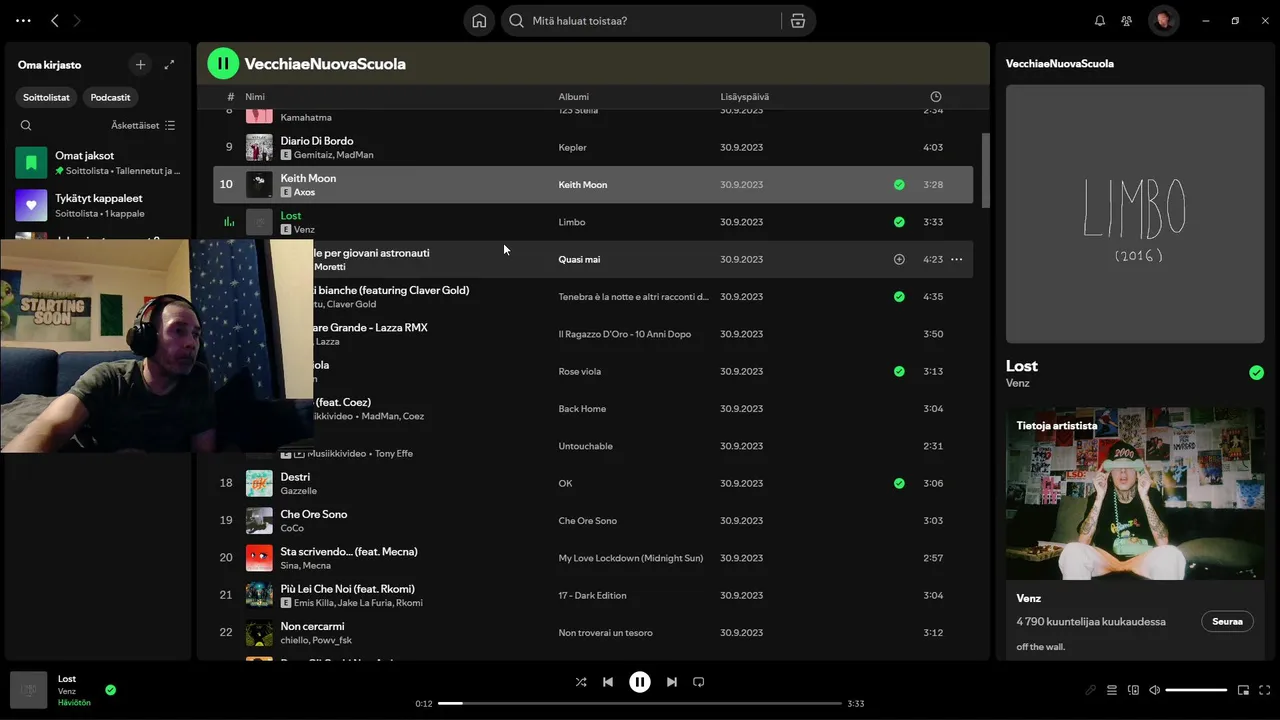The image size is (1280, 720).
Task: Skip to the previous track
Action: [x=608, y=682]
